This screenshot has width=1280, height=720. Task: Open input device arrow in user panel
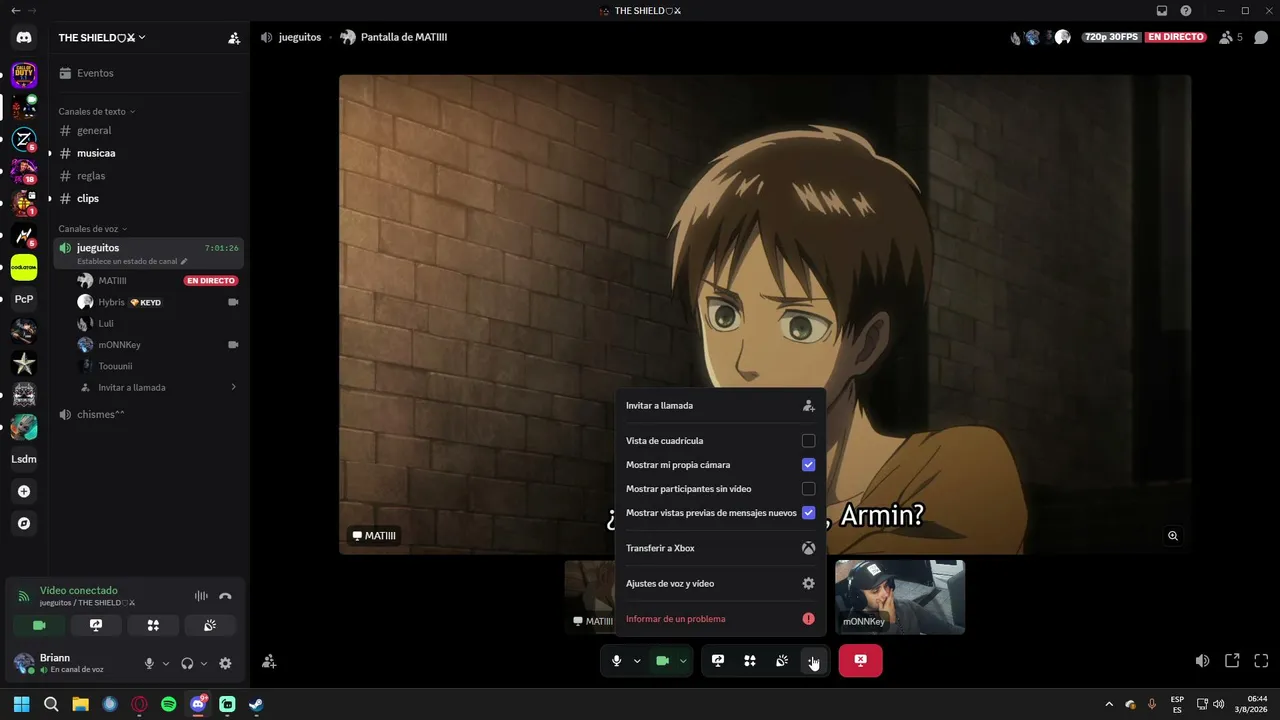tap(166, 663)
